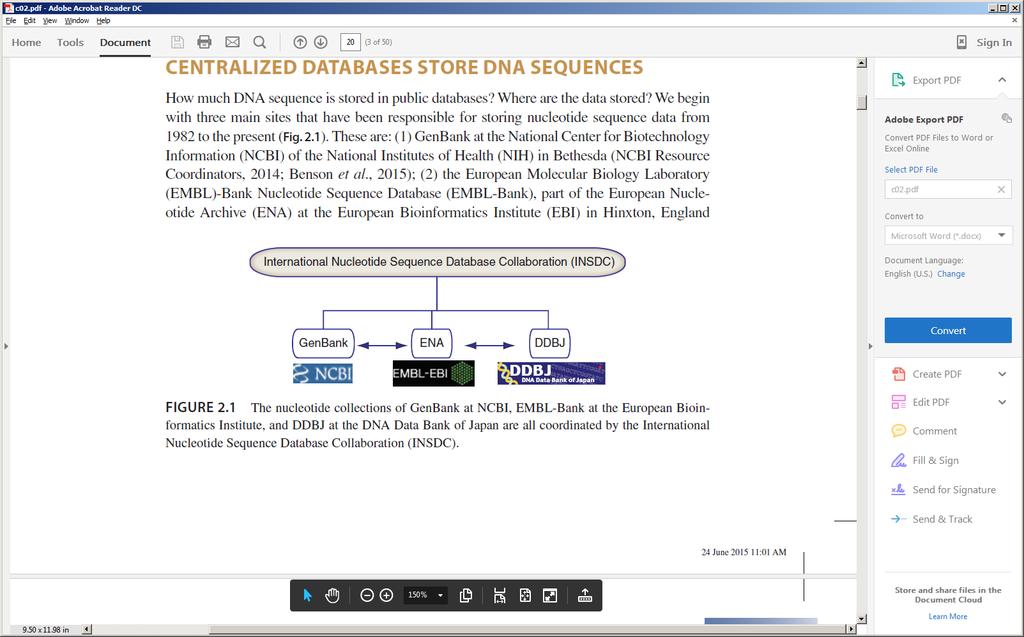Click the page size 9.50 x 11.98 in

(x=46, y=630)
